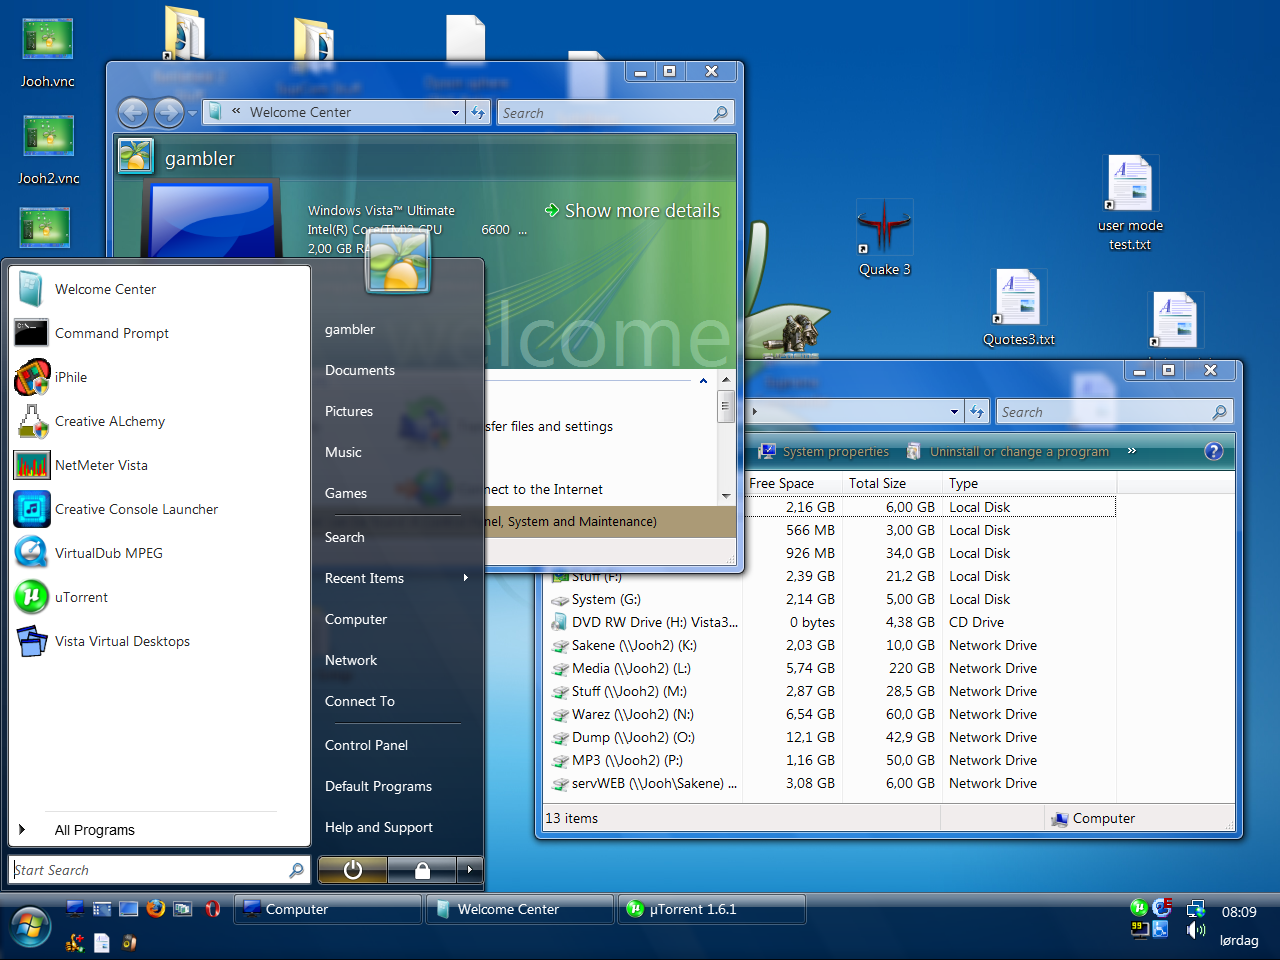This screenshot has height=960, width=1280.
Task: Open Help button in Computer window
Action: click(x=1214, y=451)
